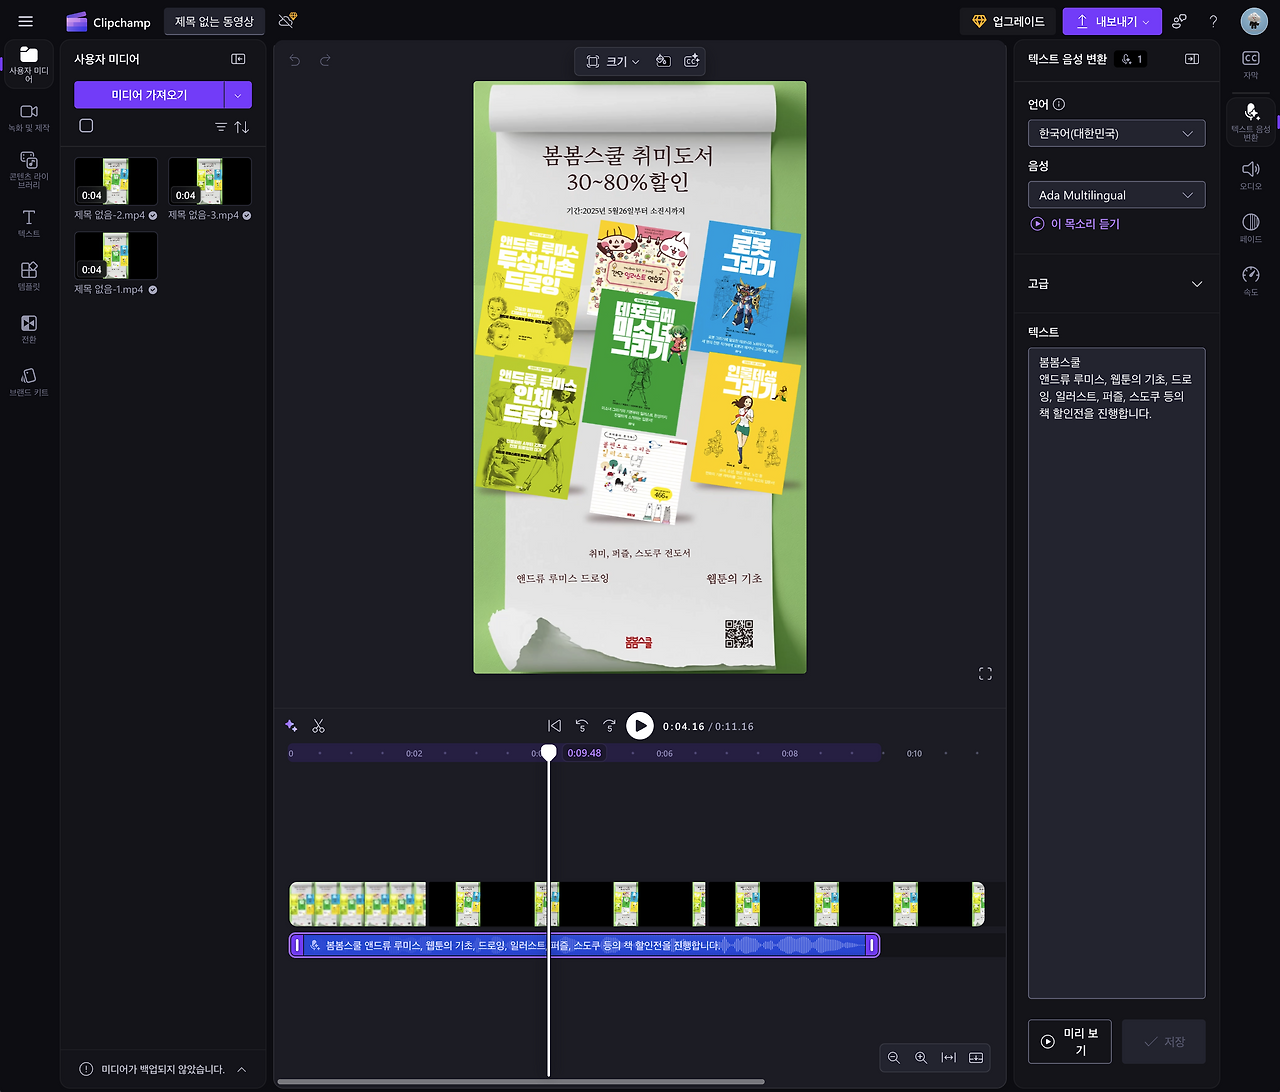Open the 내보내기 export menu
1280x1092 pixels.
pos(1112,21)
